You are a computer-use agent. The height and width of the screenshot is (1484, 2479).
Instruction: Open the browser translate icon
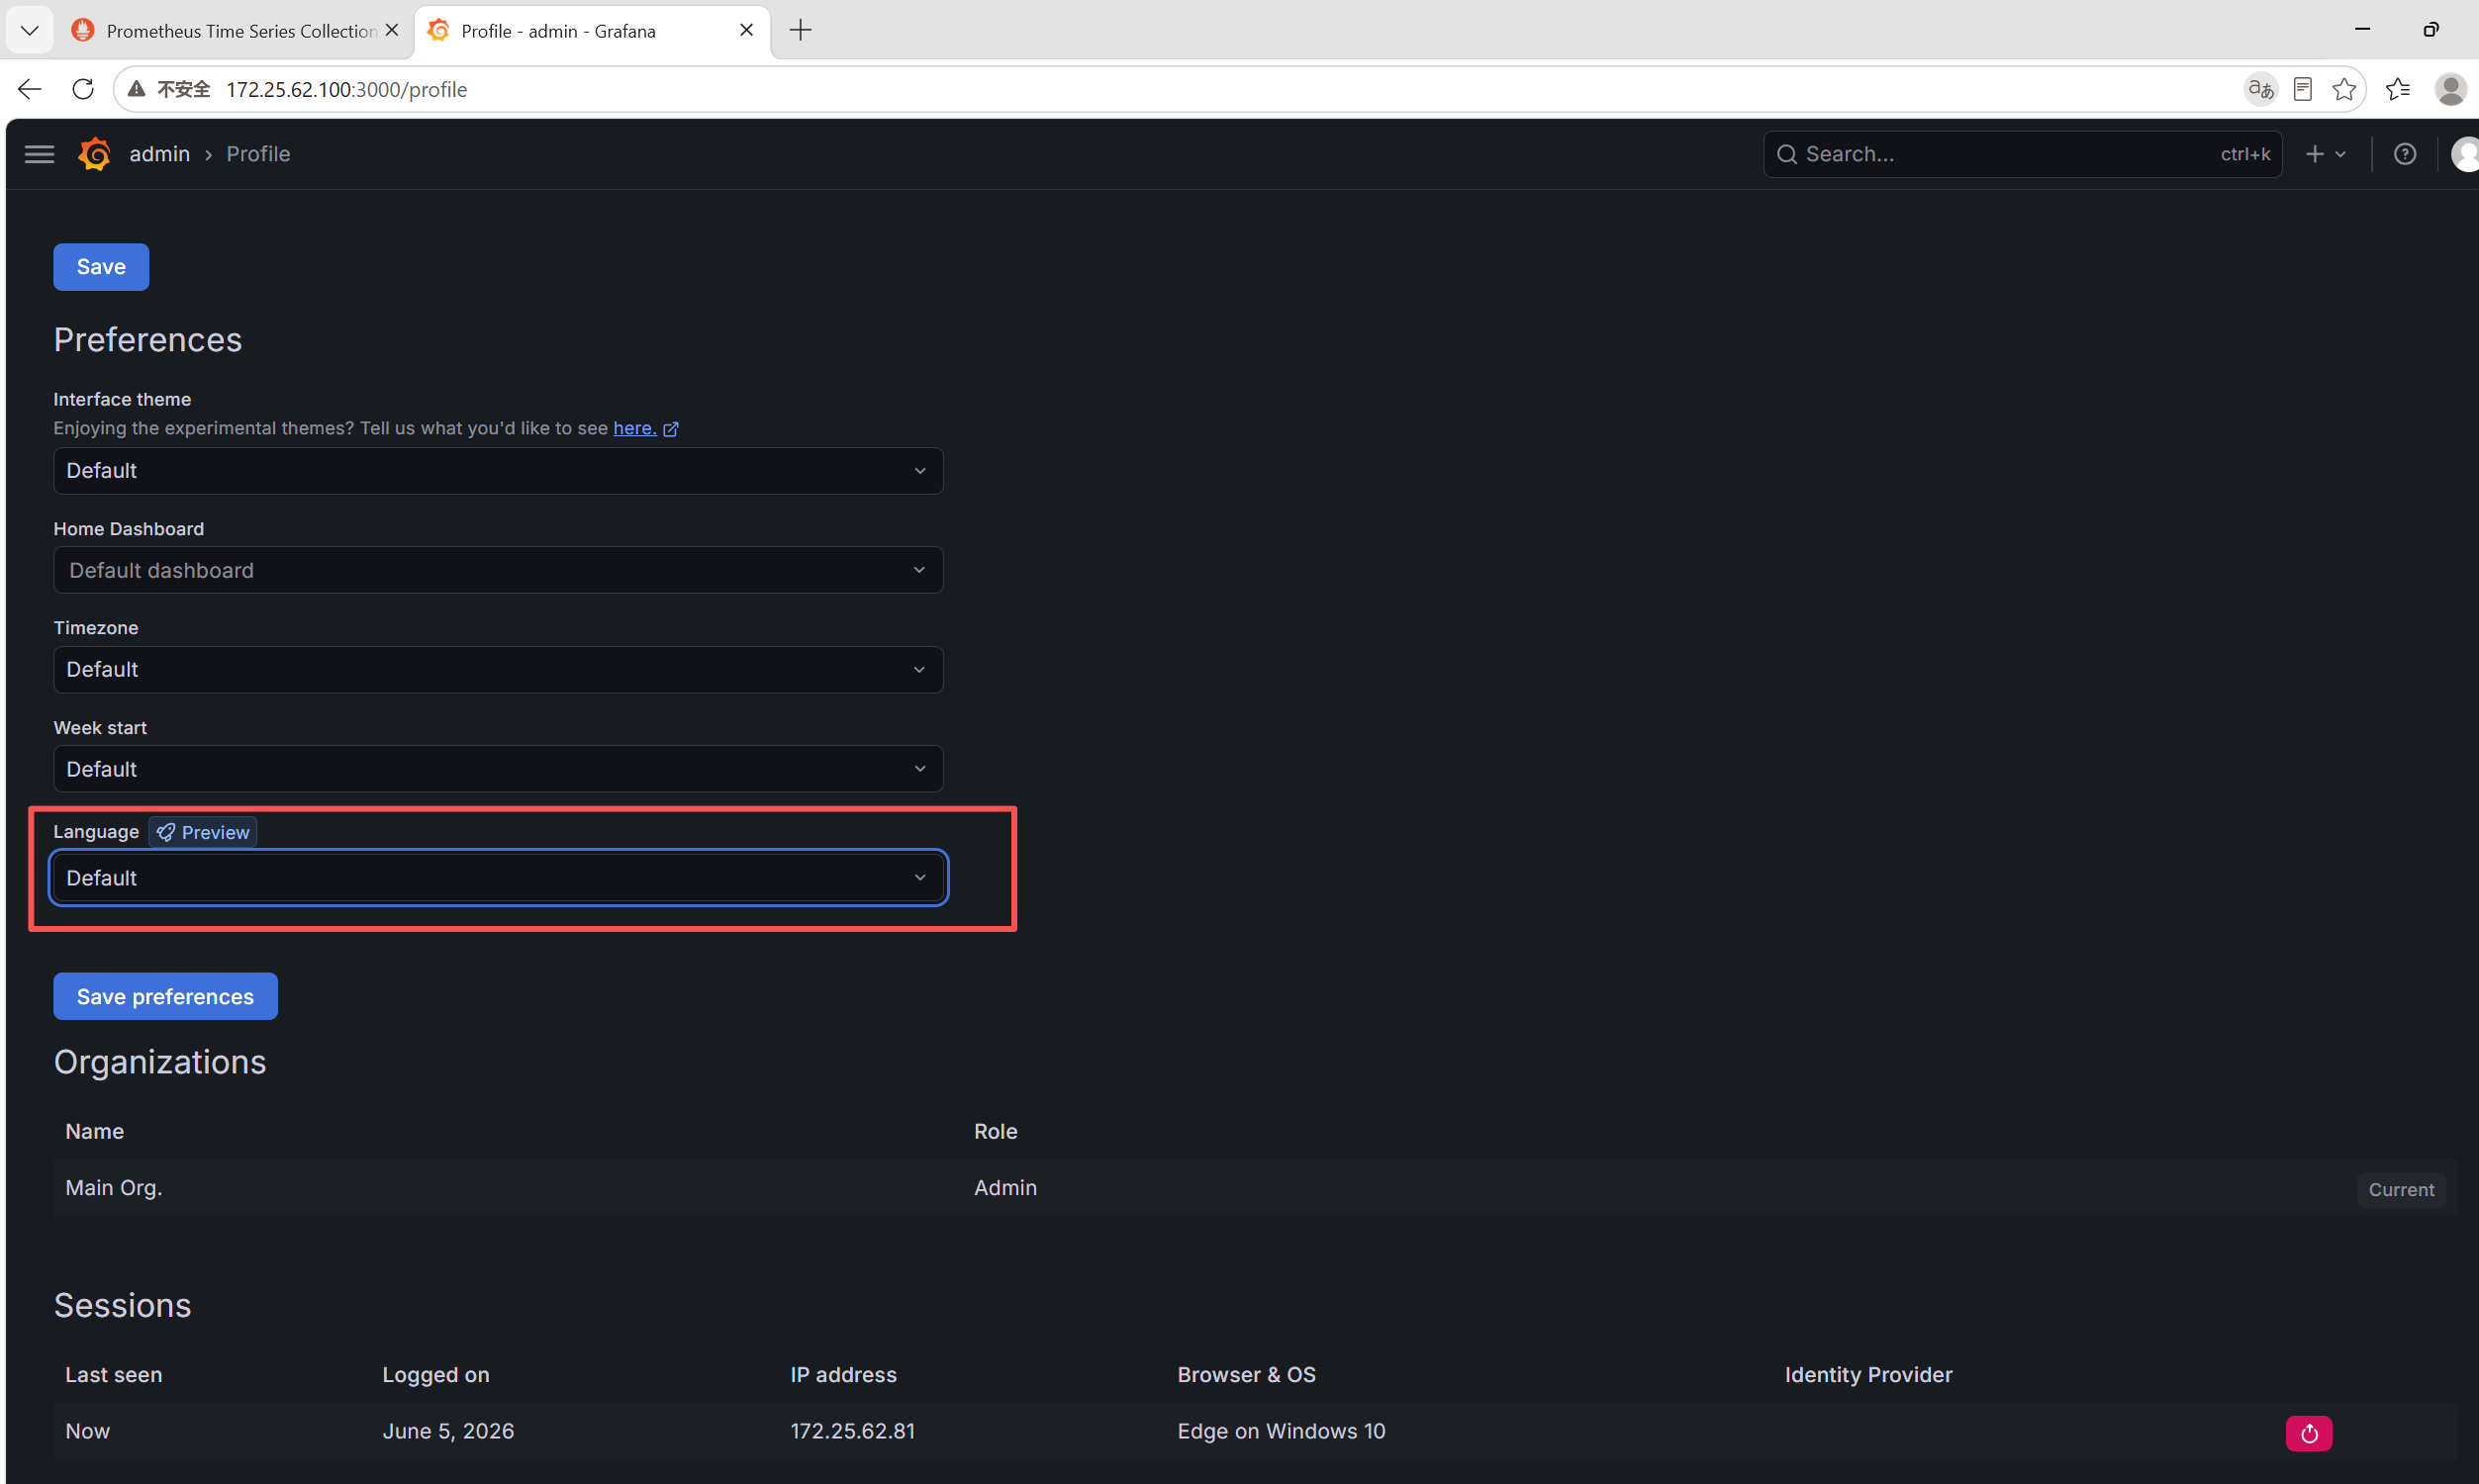(x=2260, y=89)
